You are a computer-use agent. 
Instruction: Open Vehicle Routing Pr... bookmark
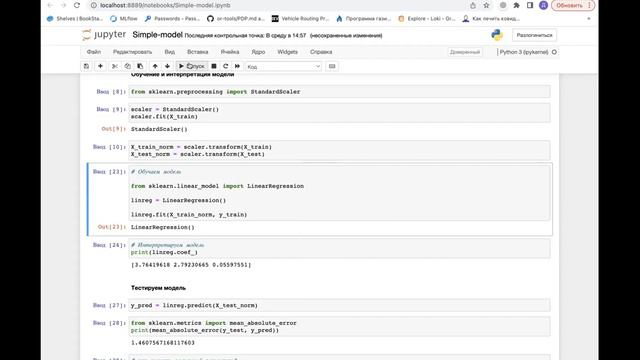click(300, 19)
